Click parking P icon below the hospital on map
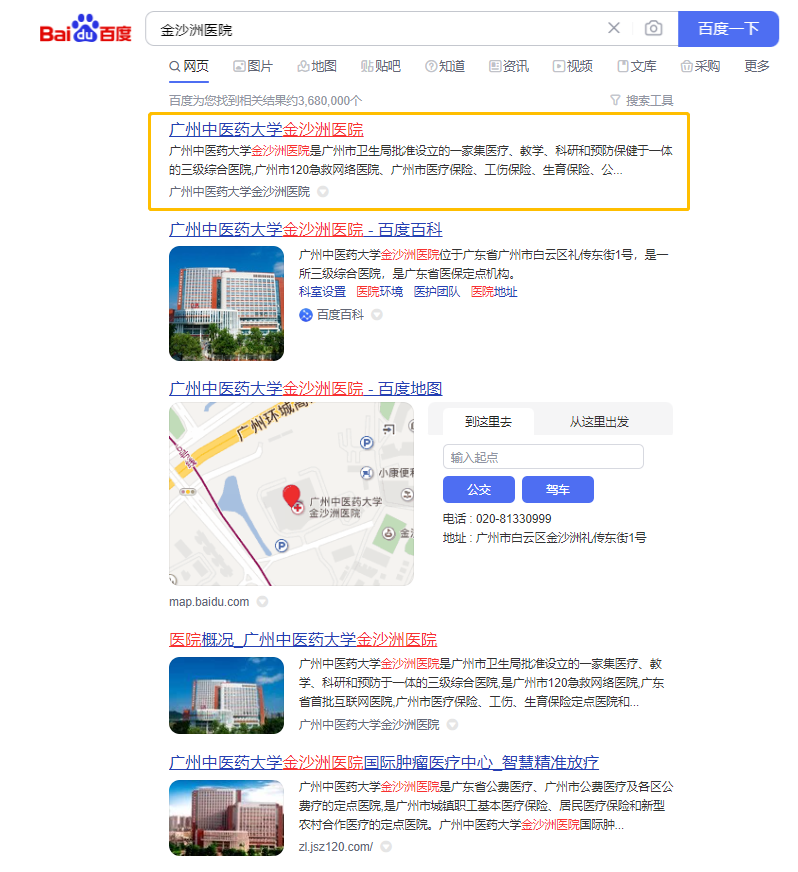This screenshot has height=872, width=798. pos(282,546)
